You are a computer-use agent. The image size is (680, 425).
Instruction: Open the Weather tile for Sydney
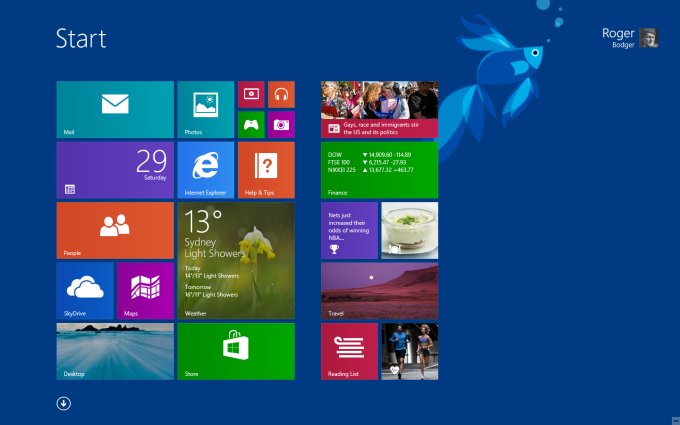click(x=236, y=261)
